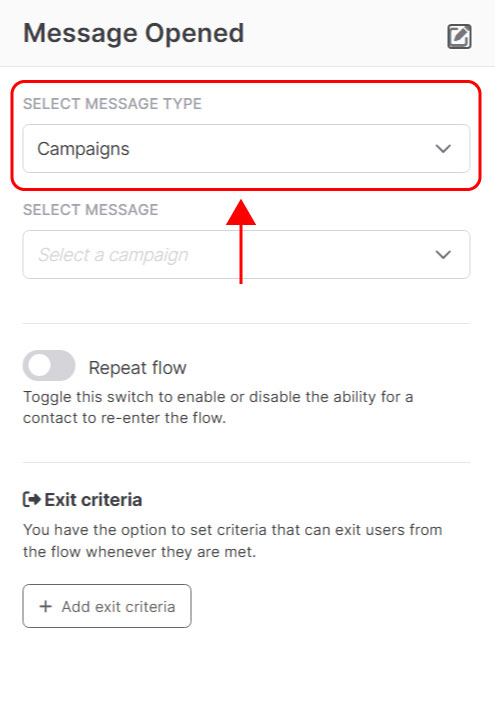
Task: Click the Exit criteria description text
Action: [233, 541]
